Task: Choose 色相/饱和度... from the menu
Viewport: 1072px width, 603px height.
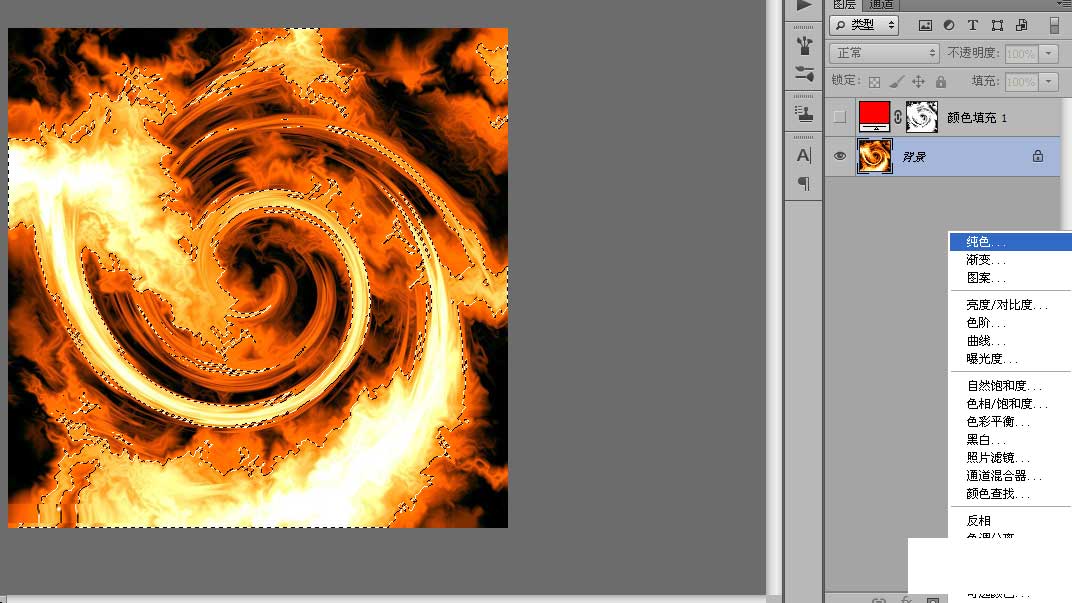Action: pos(1010,403)
